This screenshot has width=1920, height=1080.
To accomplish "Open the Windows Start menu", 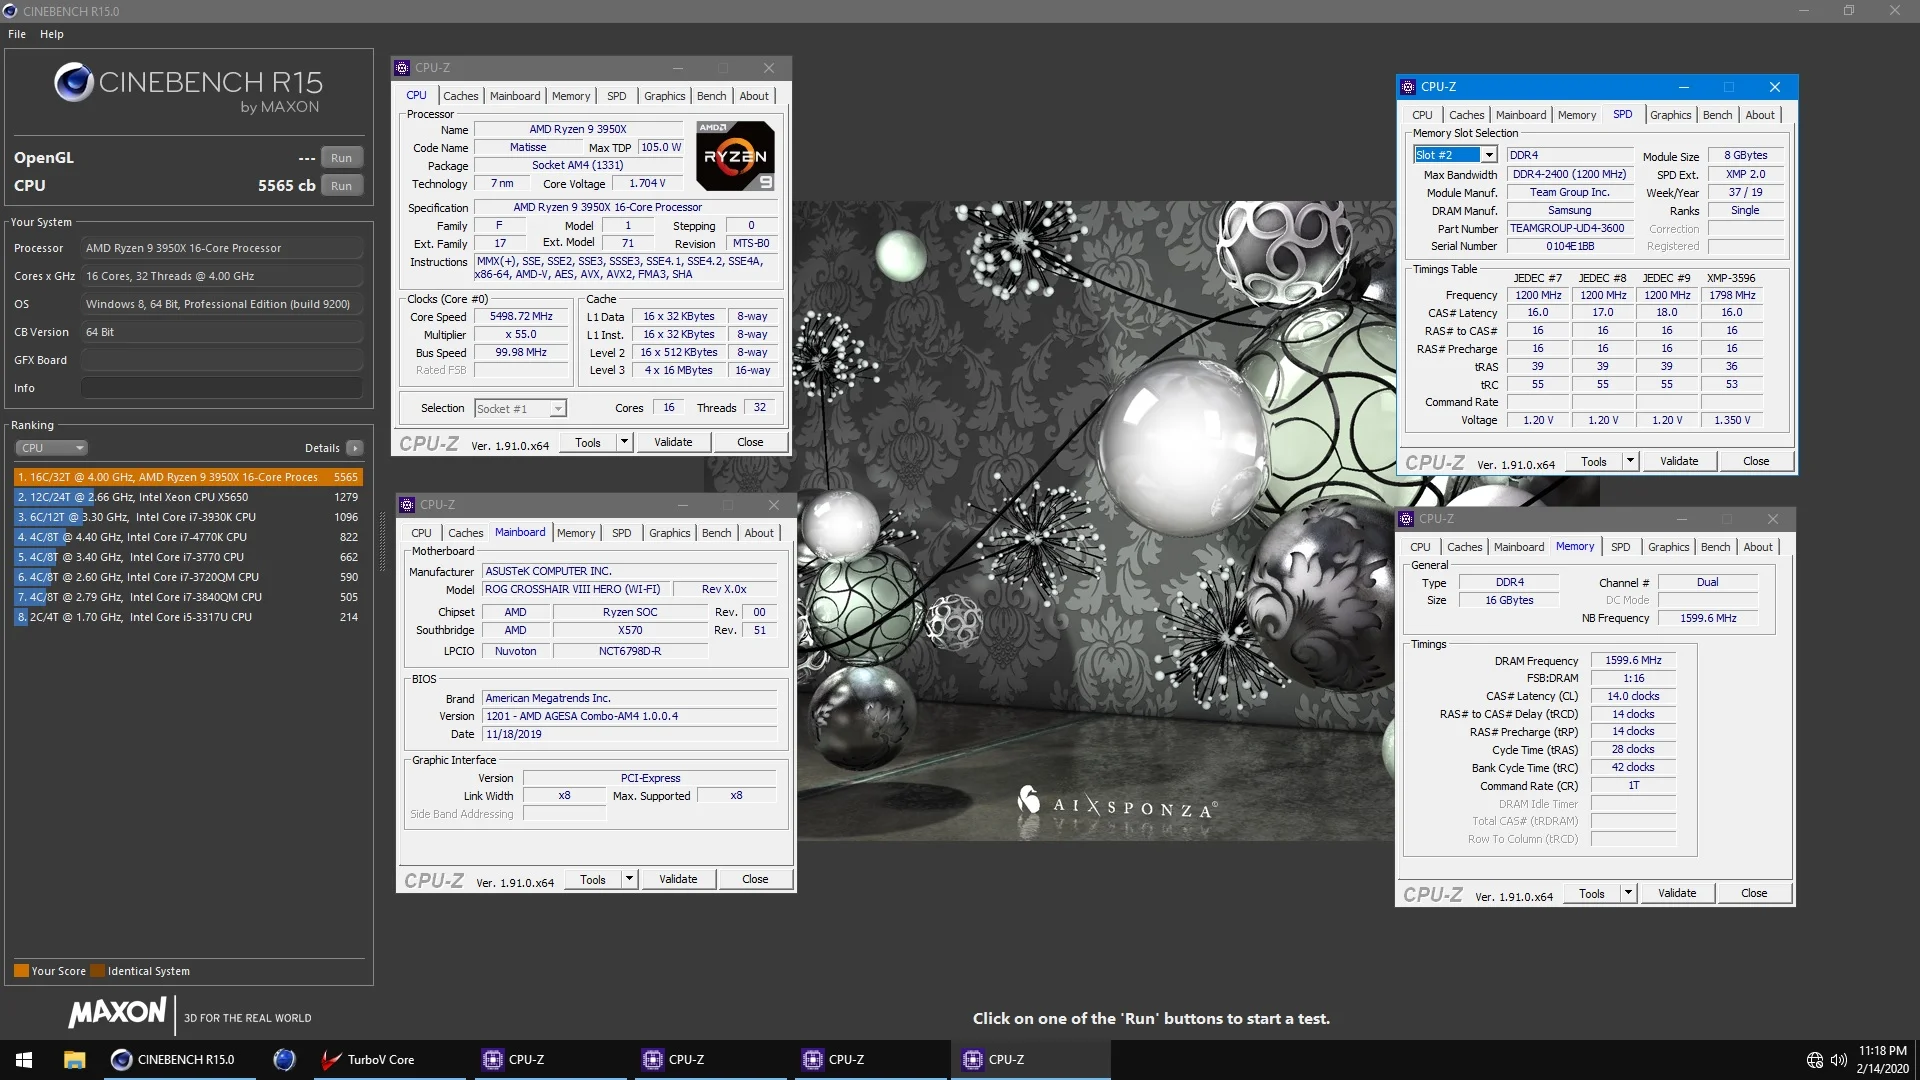I will pyautogui.click(x=24, y=1060).
